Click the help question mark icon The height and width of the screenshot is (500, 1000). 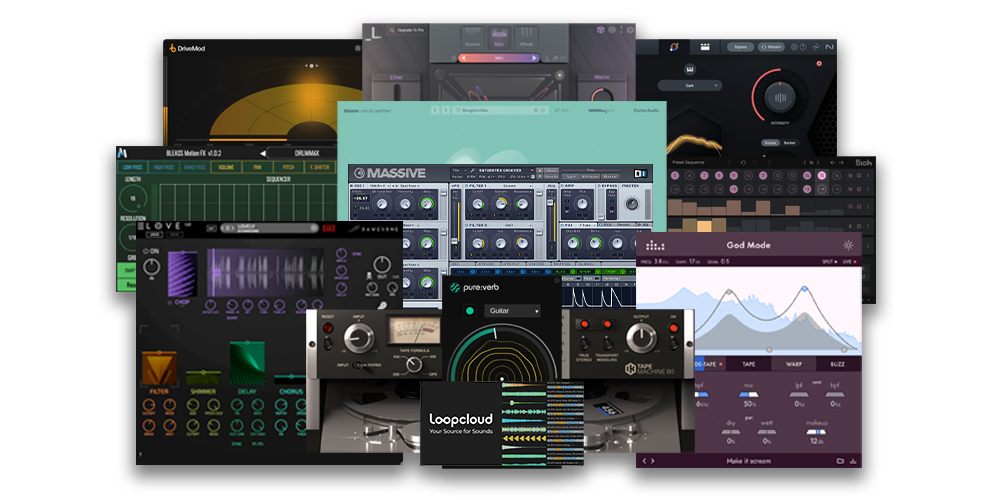pyautogui.click(x=803, y=47)
